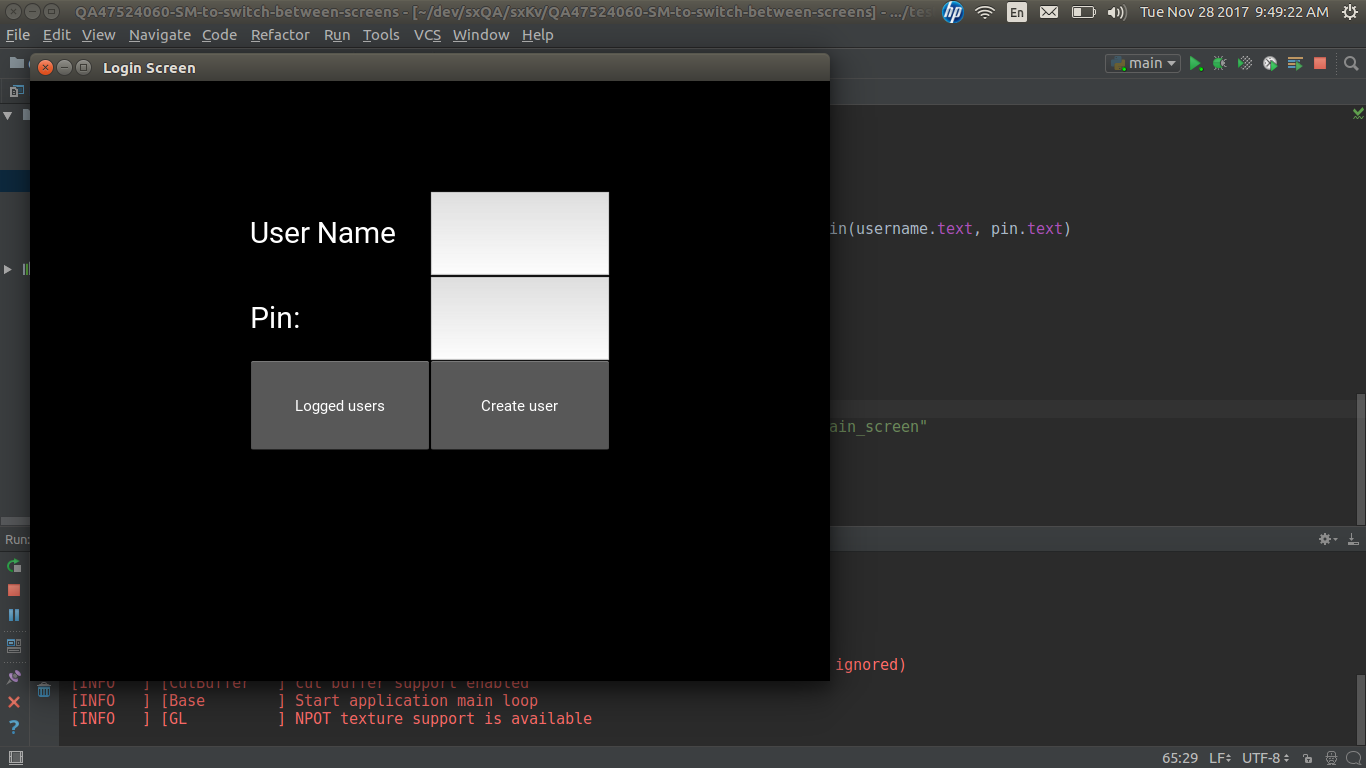Toggle the Pin Tab icon in Run panel

point(14,677)
